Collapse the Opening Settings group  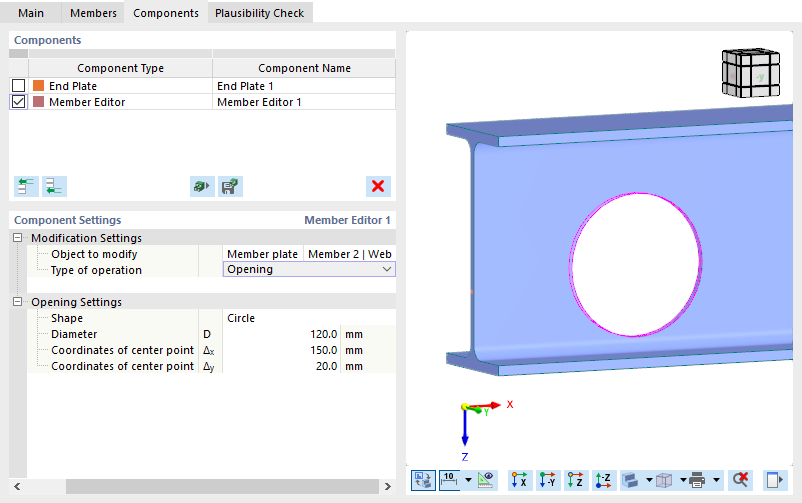pyautogui.click(x=17, y=302)
